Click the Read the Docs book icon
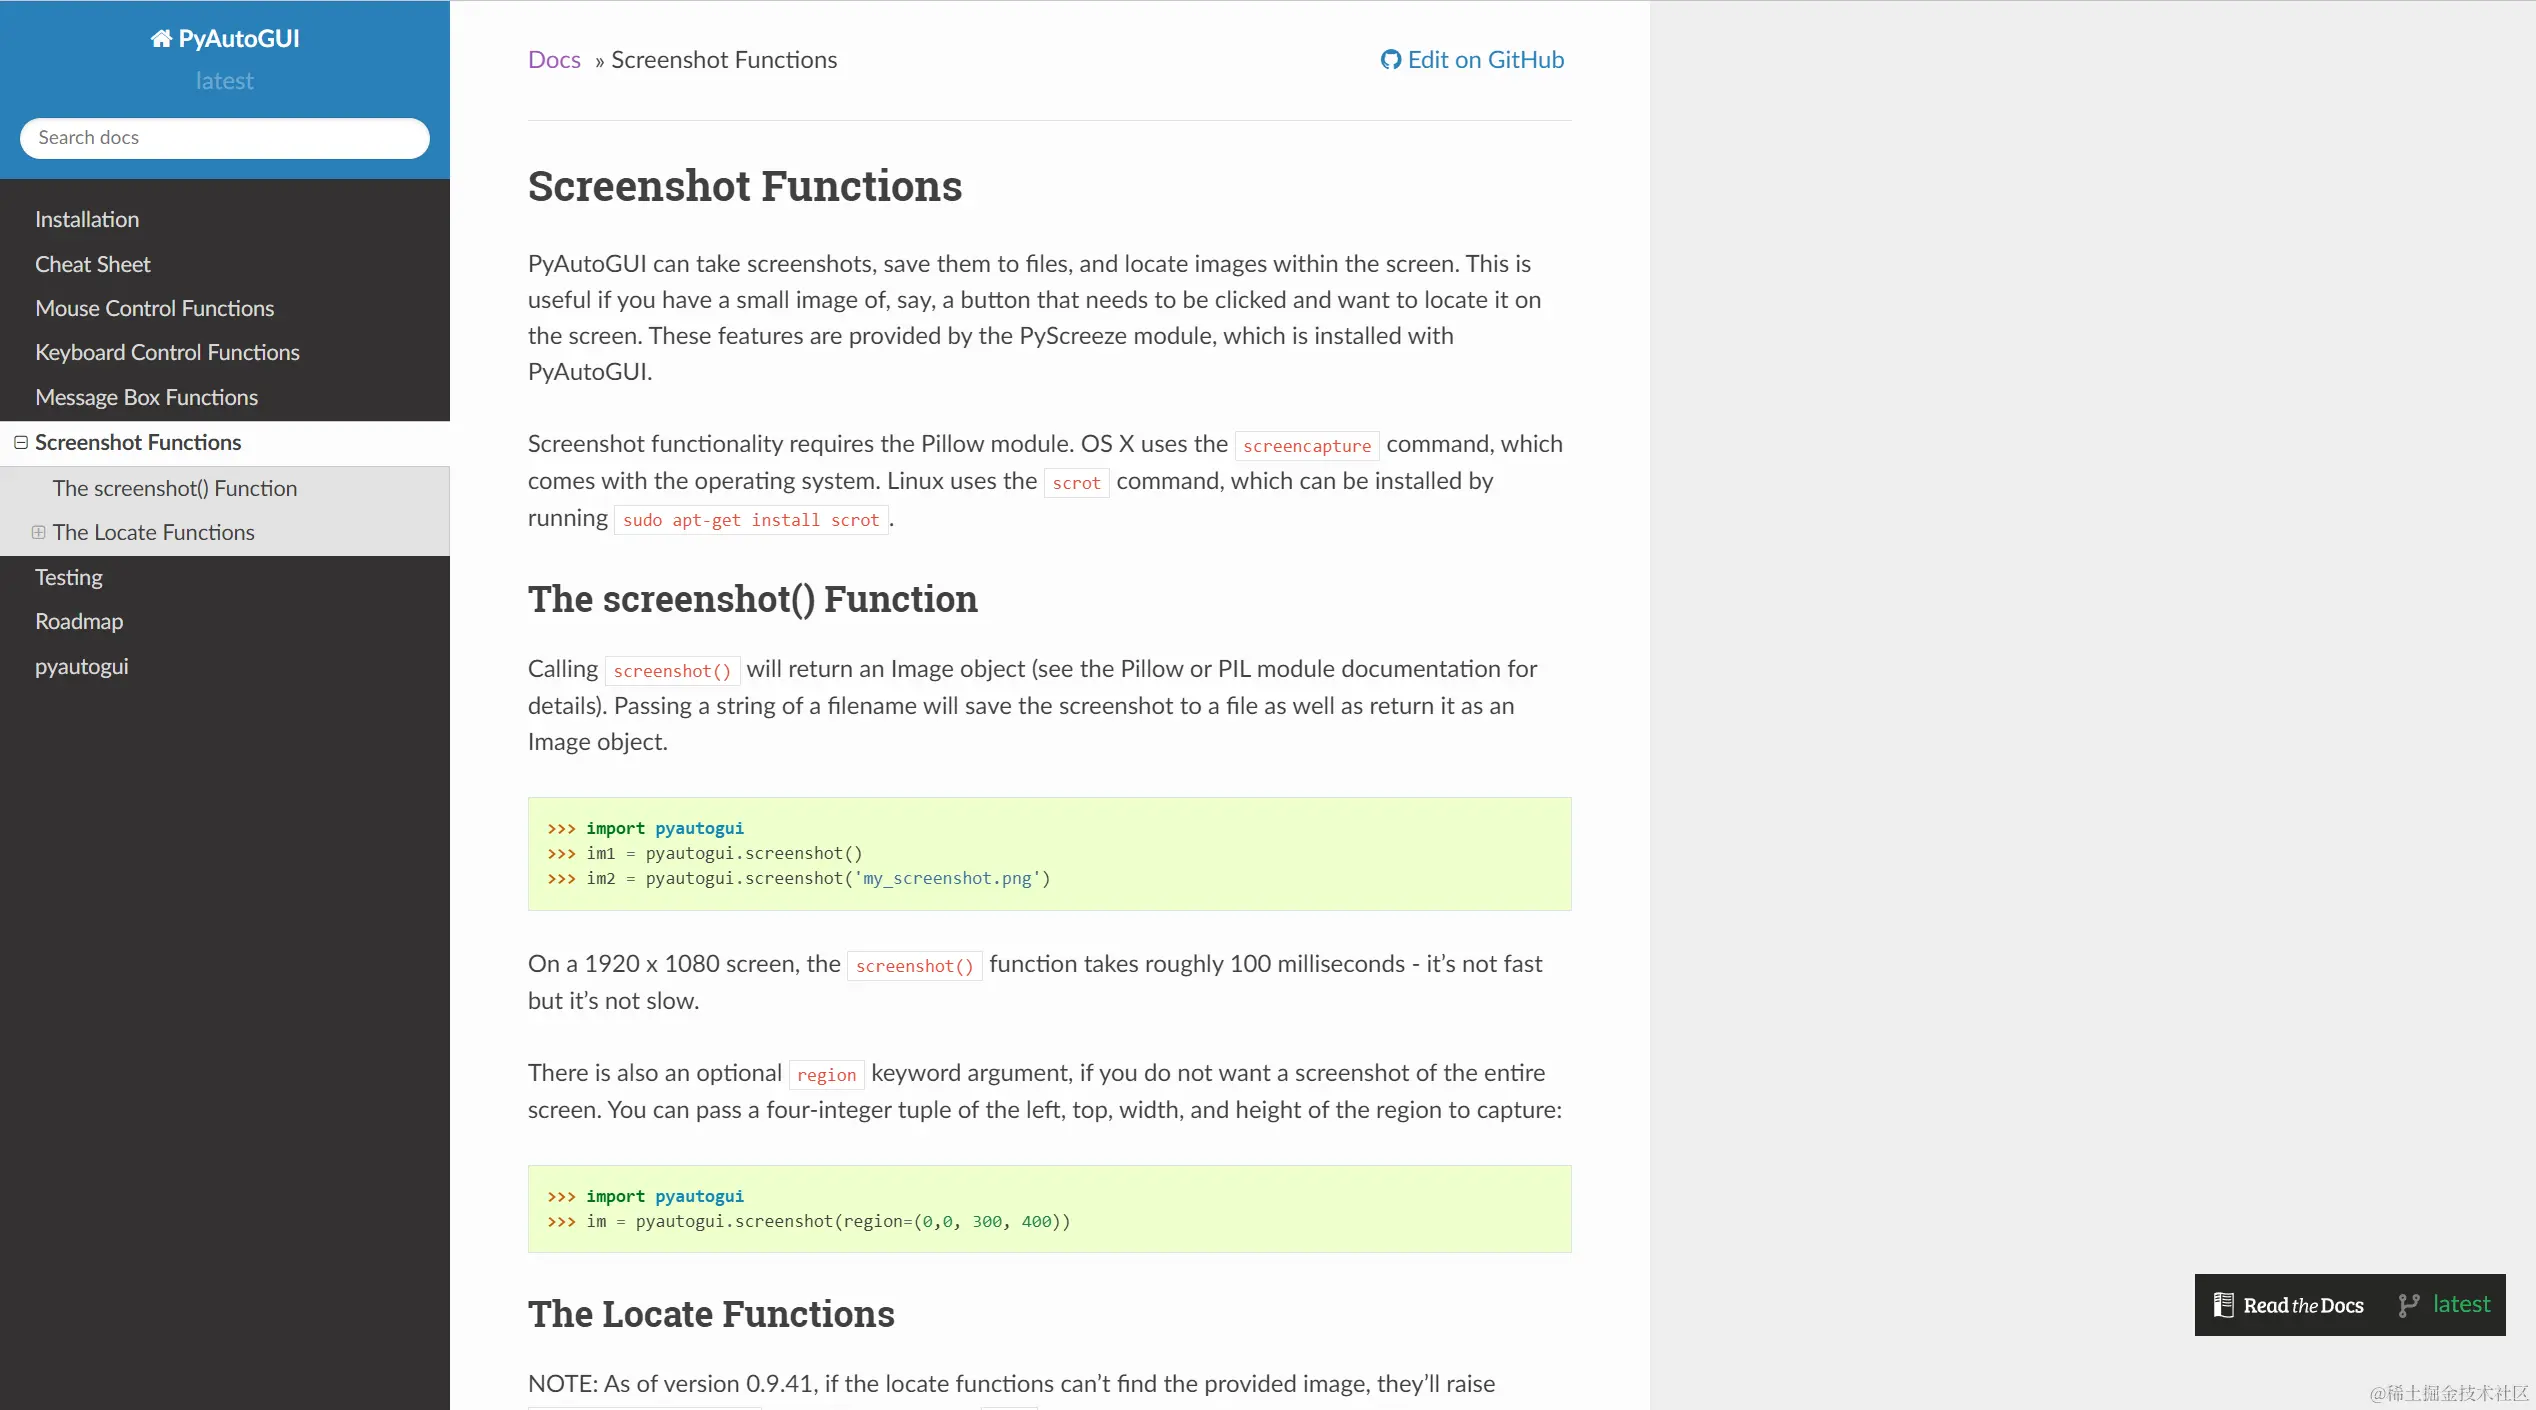 click(x=2223, y=1305)
